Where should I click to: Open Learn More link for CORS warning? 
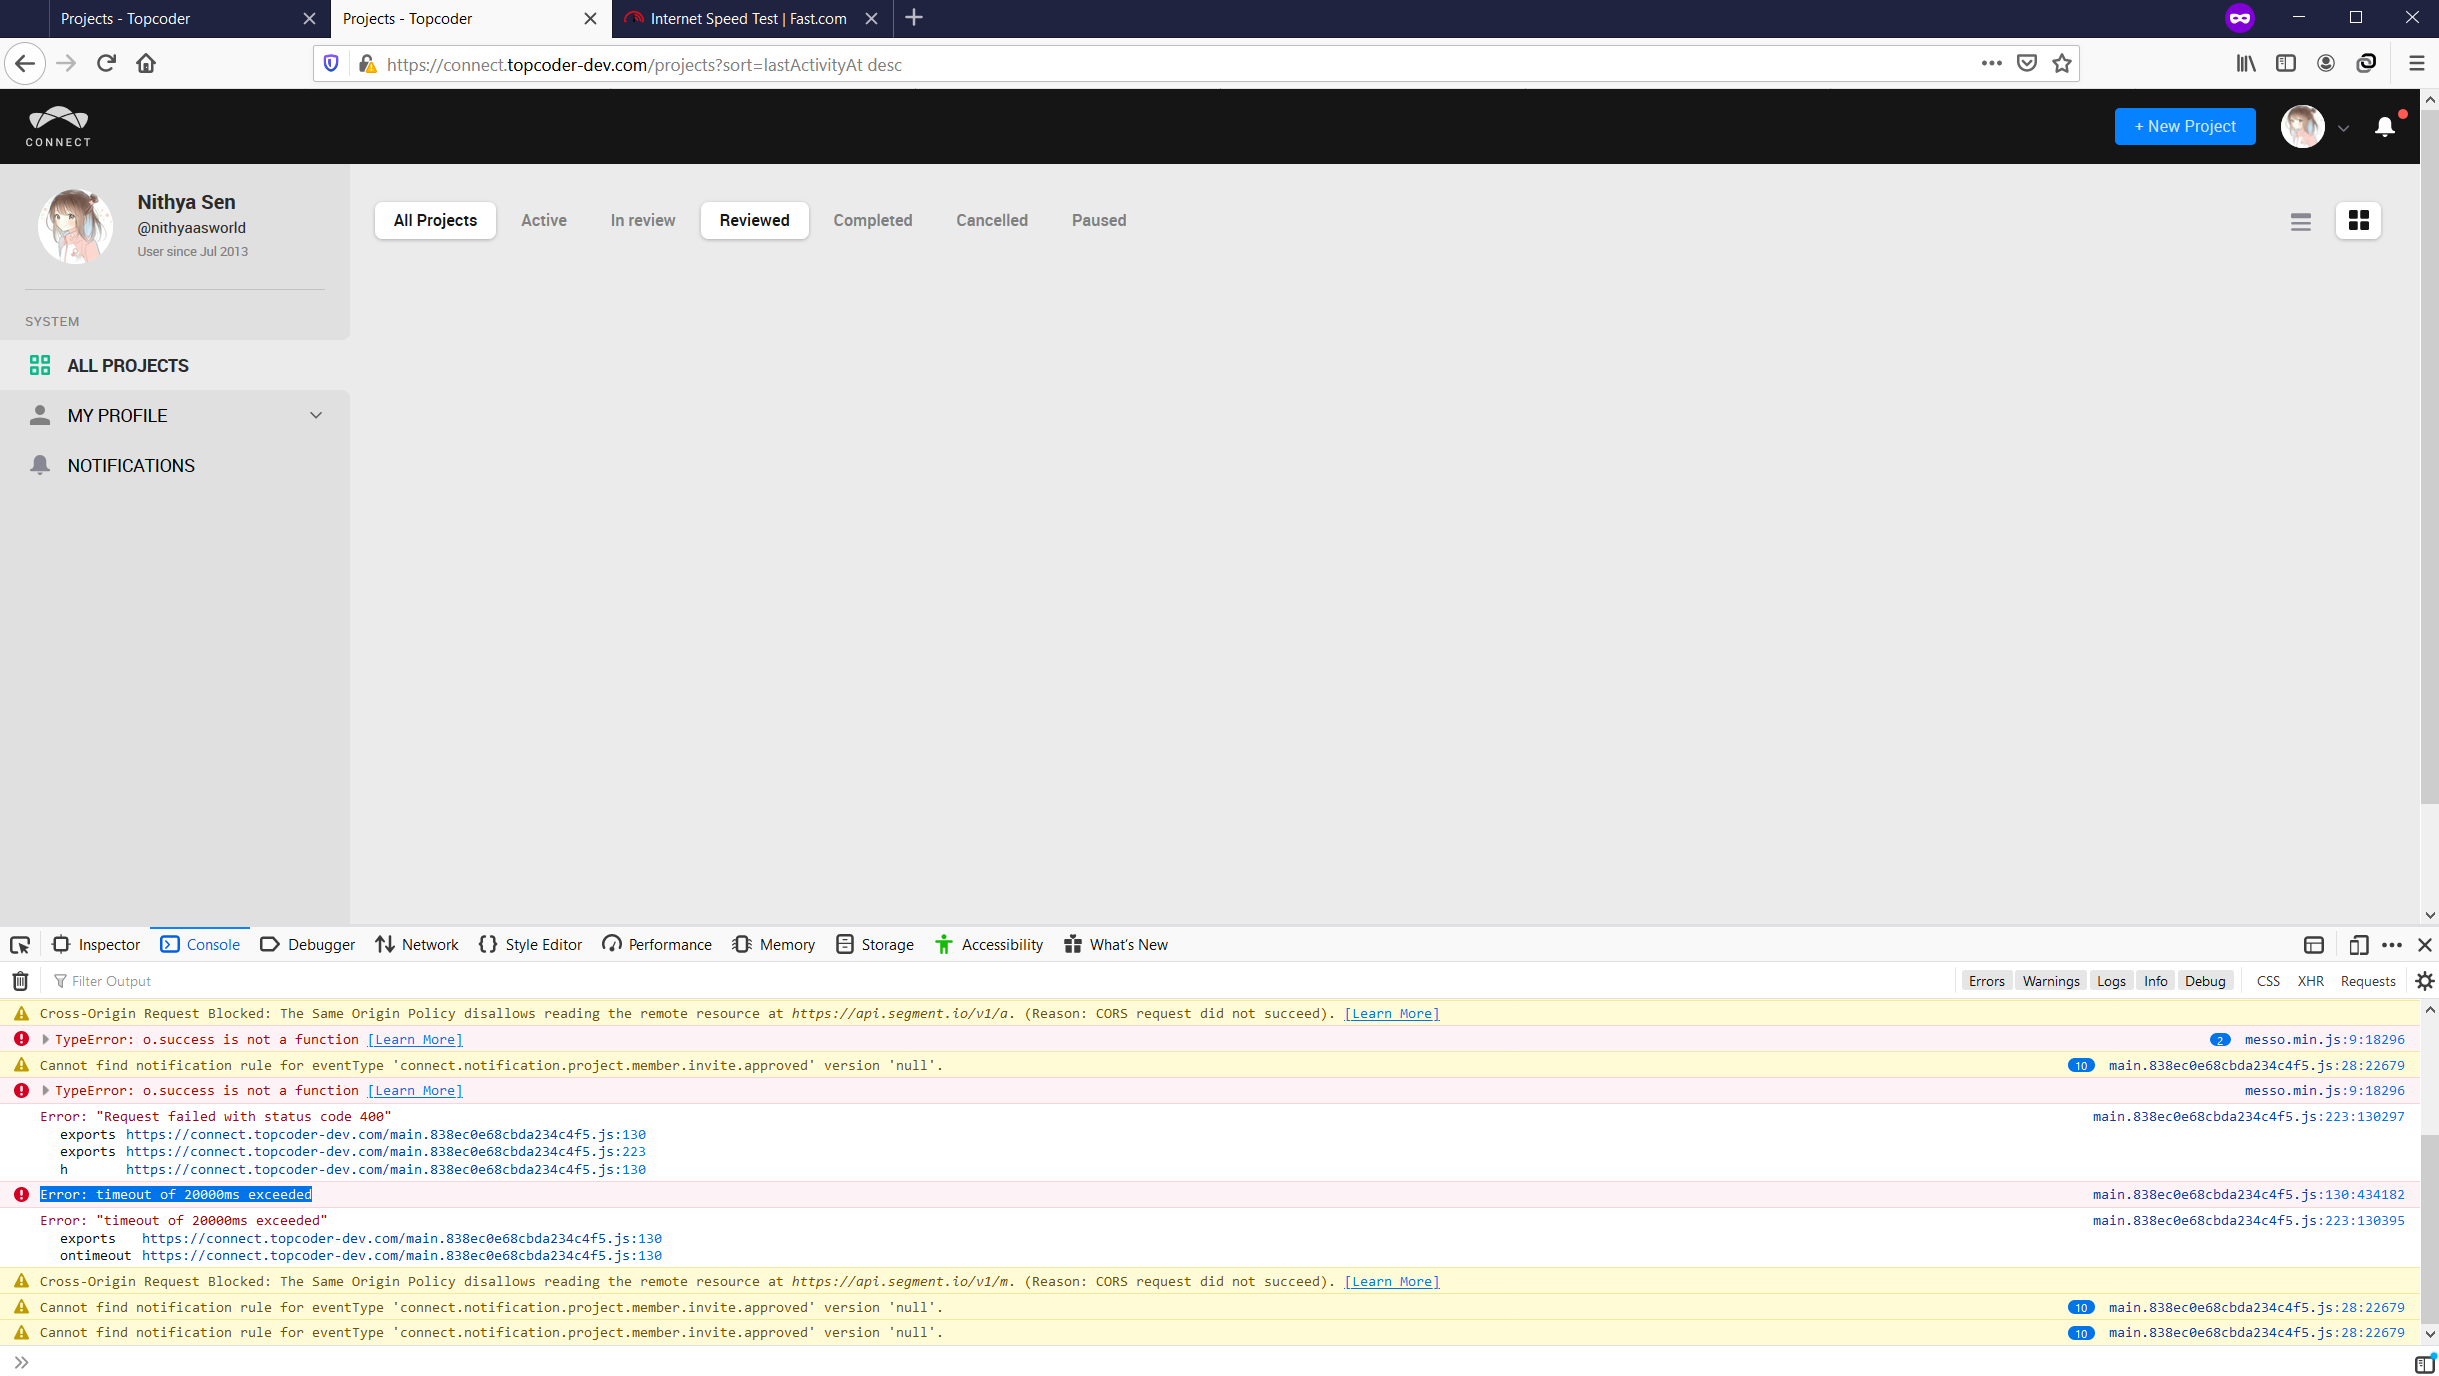(1391, 1014)
